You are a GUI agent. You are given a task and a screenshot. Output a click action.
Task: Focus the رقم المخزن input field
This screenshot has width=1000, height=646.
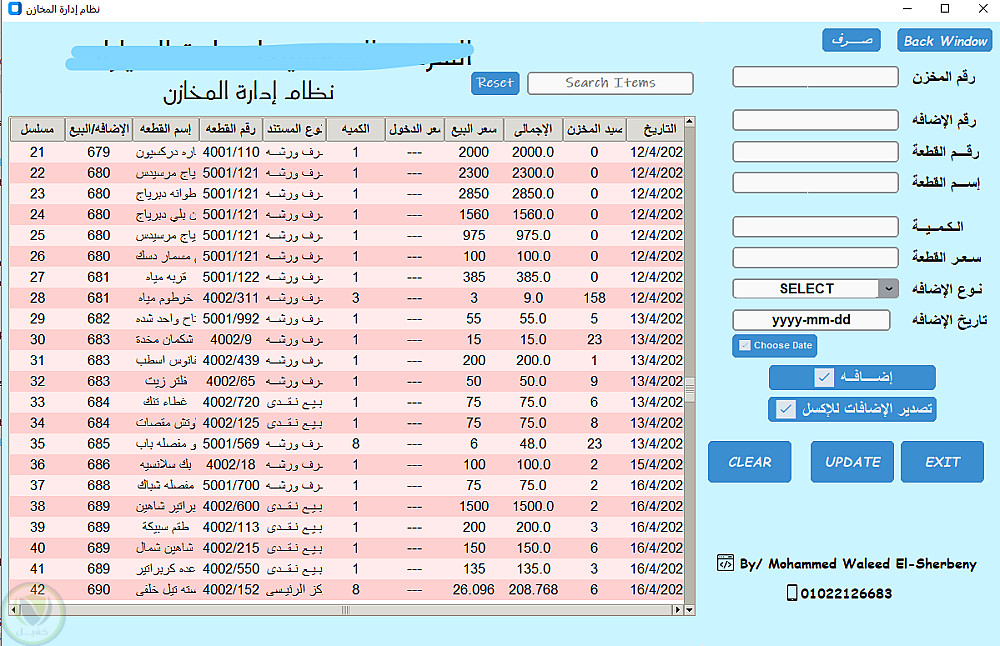point(816,77)
